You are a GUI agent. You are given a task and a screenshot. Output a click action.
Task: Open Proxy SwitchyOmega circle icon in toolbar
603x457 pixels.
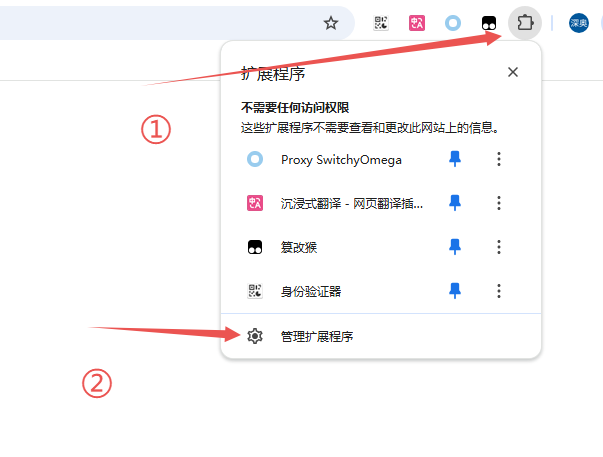453,23
